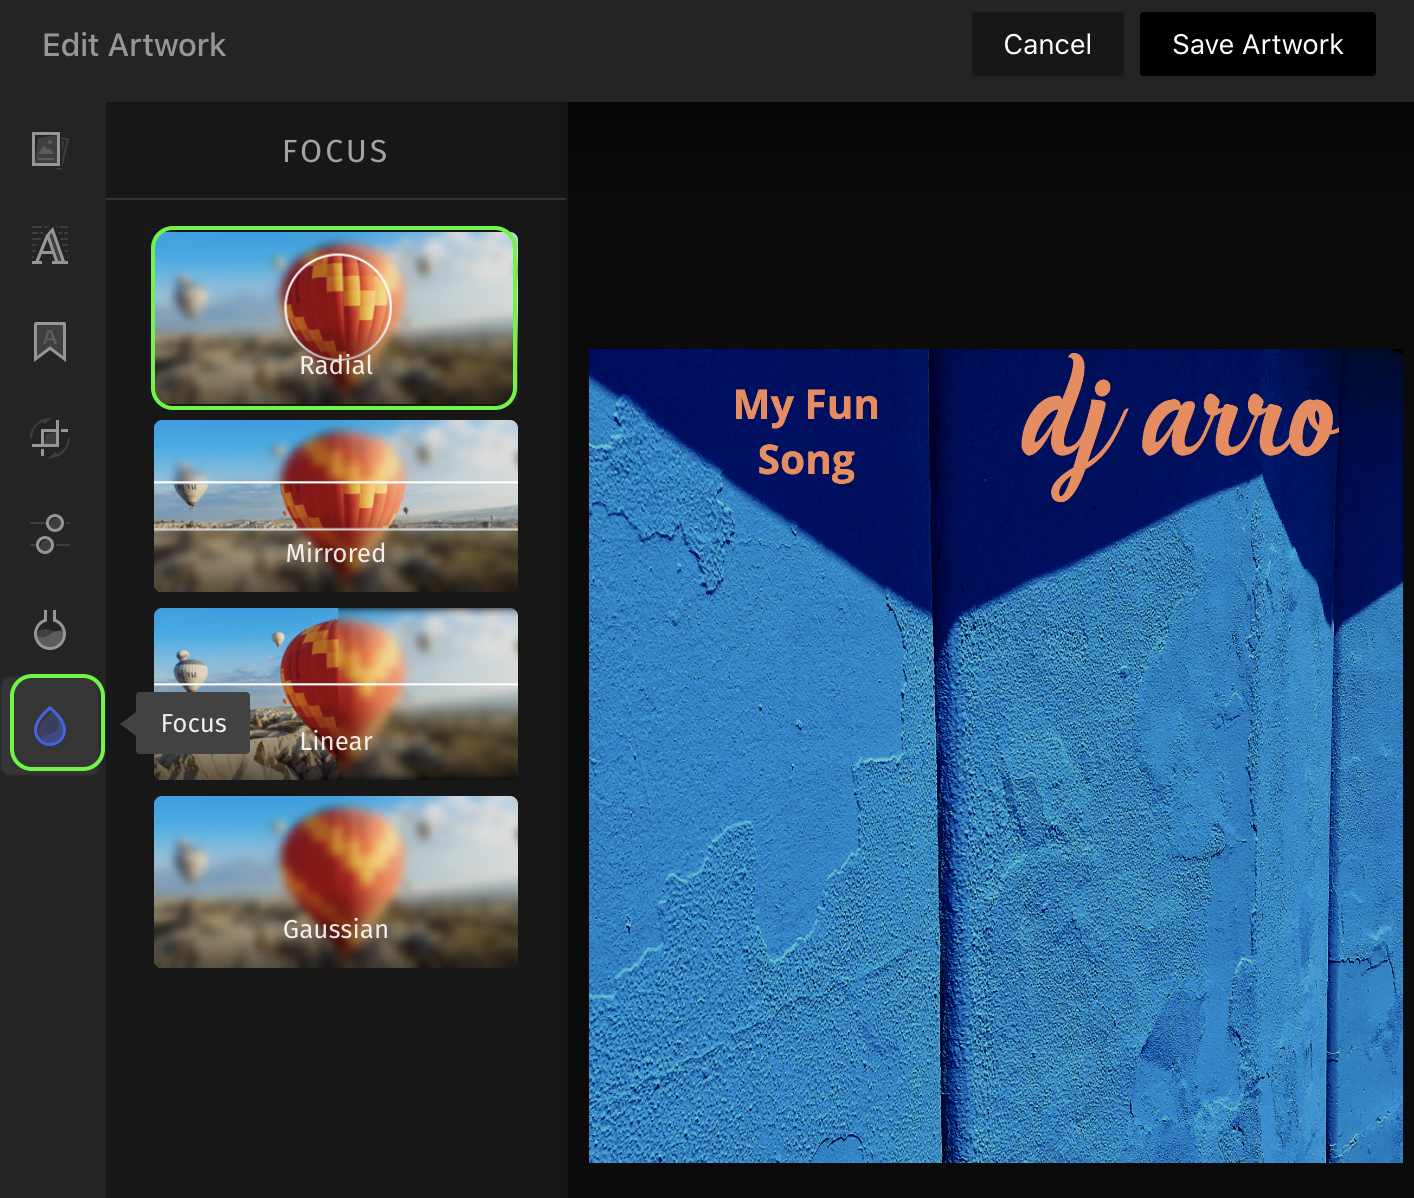
Task: Click the Cancel button
Action: point(1047,44)
